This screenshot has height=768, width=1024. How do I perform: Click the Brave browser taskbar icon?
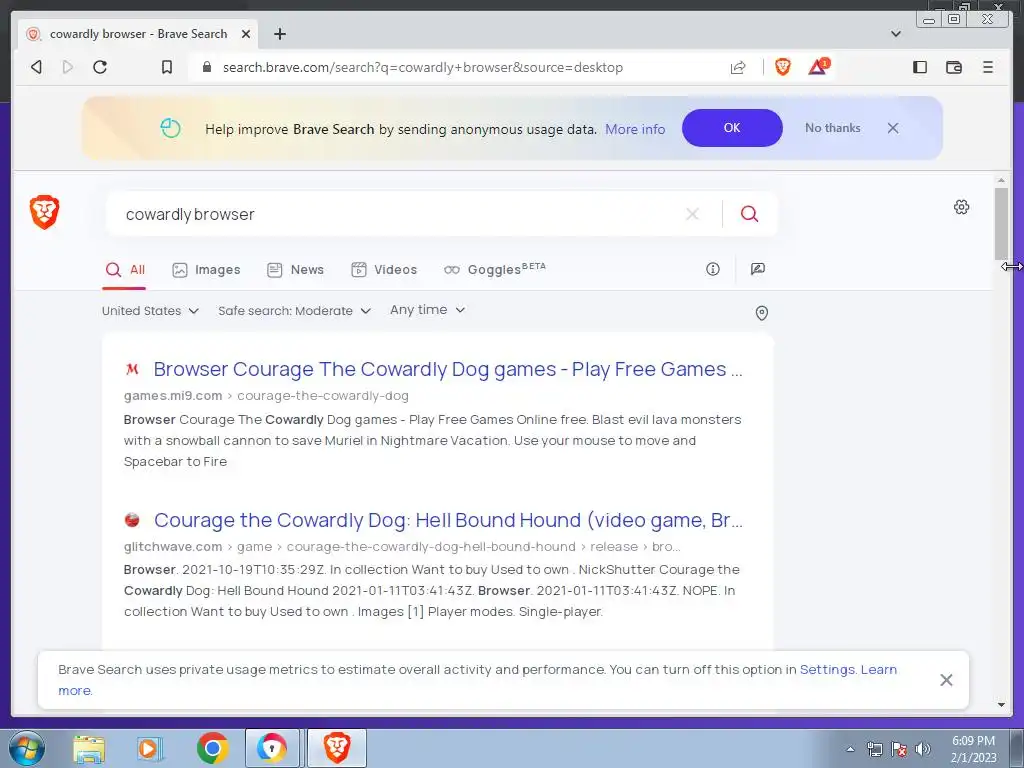(337, 748)
